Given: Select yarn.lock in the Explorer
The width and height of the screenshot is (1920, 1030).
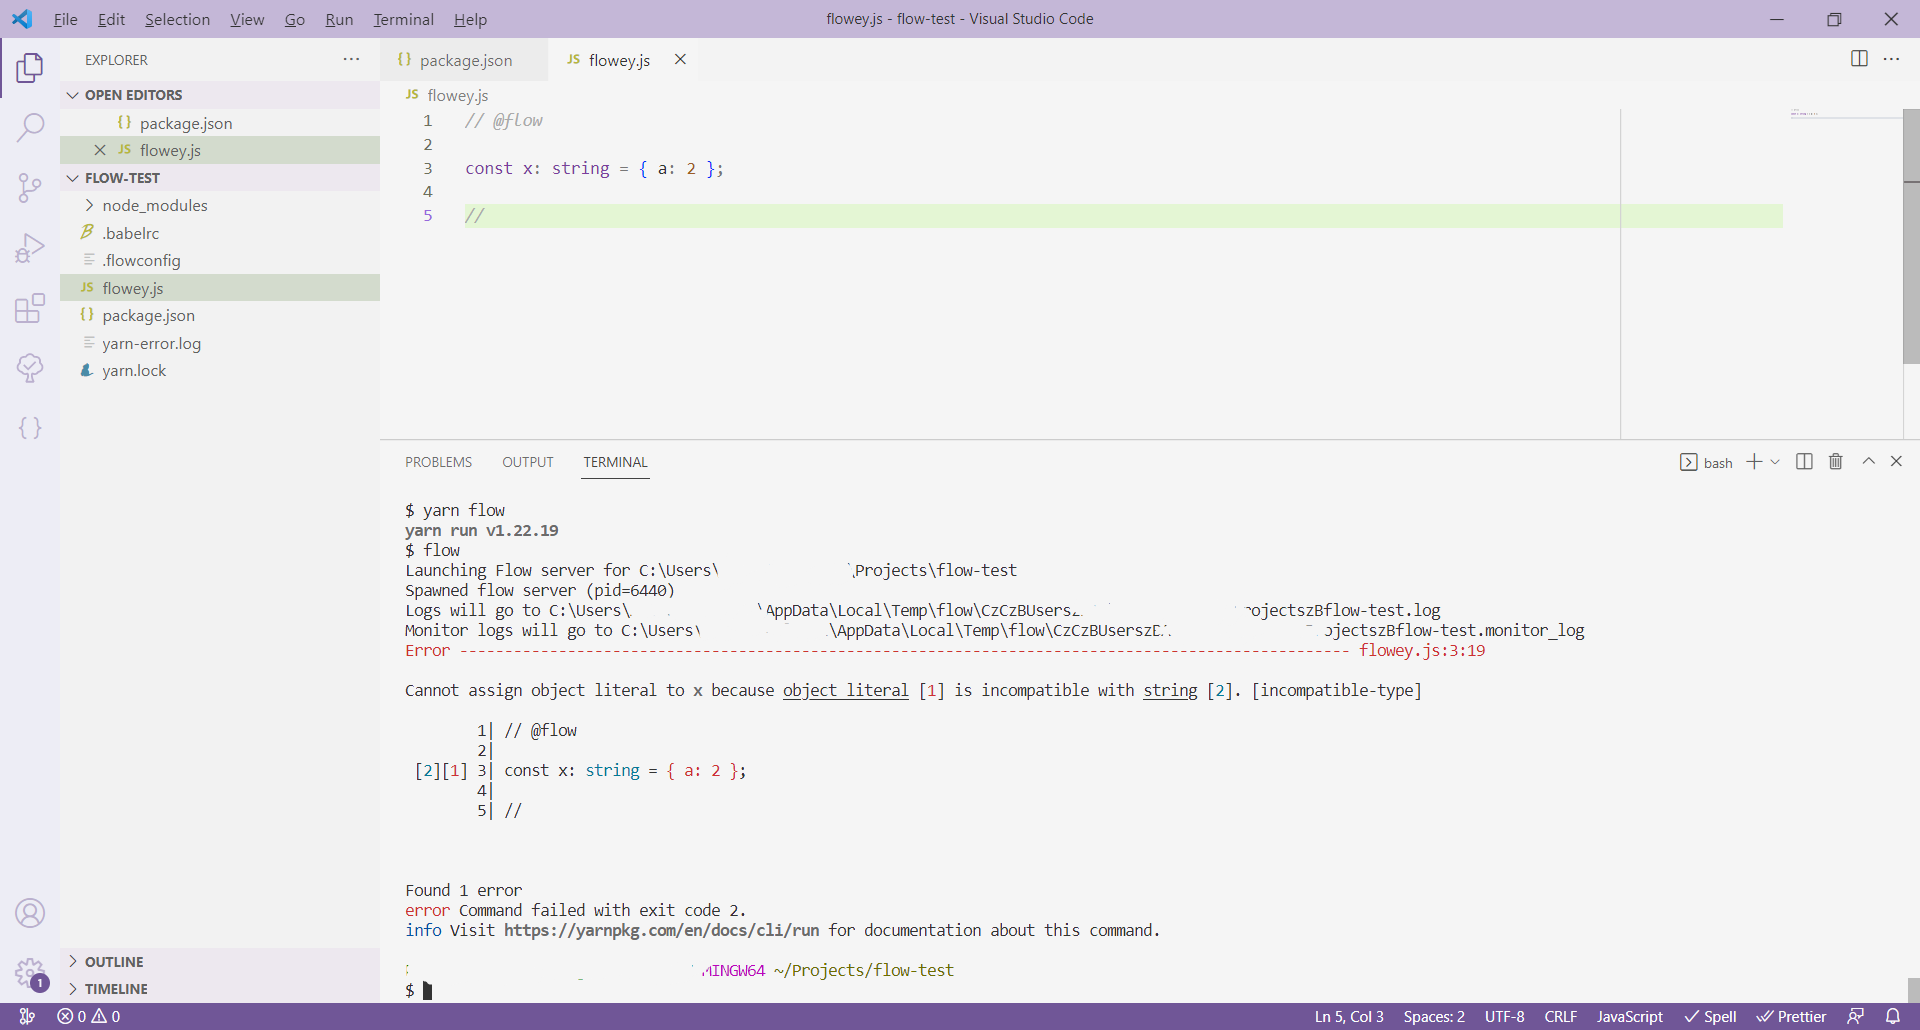Looking at the screenshot, I should pyautogui.click(x=133, y=370).
